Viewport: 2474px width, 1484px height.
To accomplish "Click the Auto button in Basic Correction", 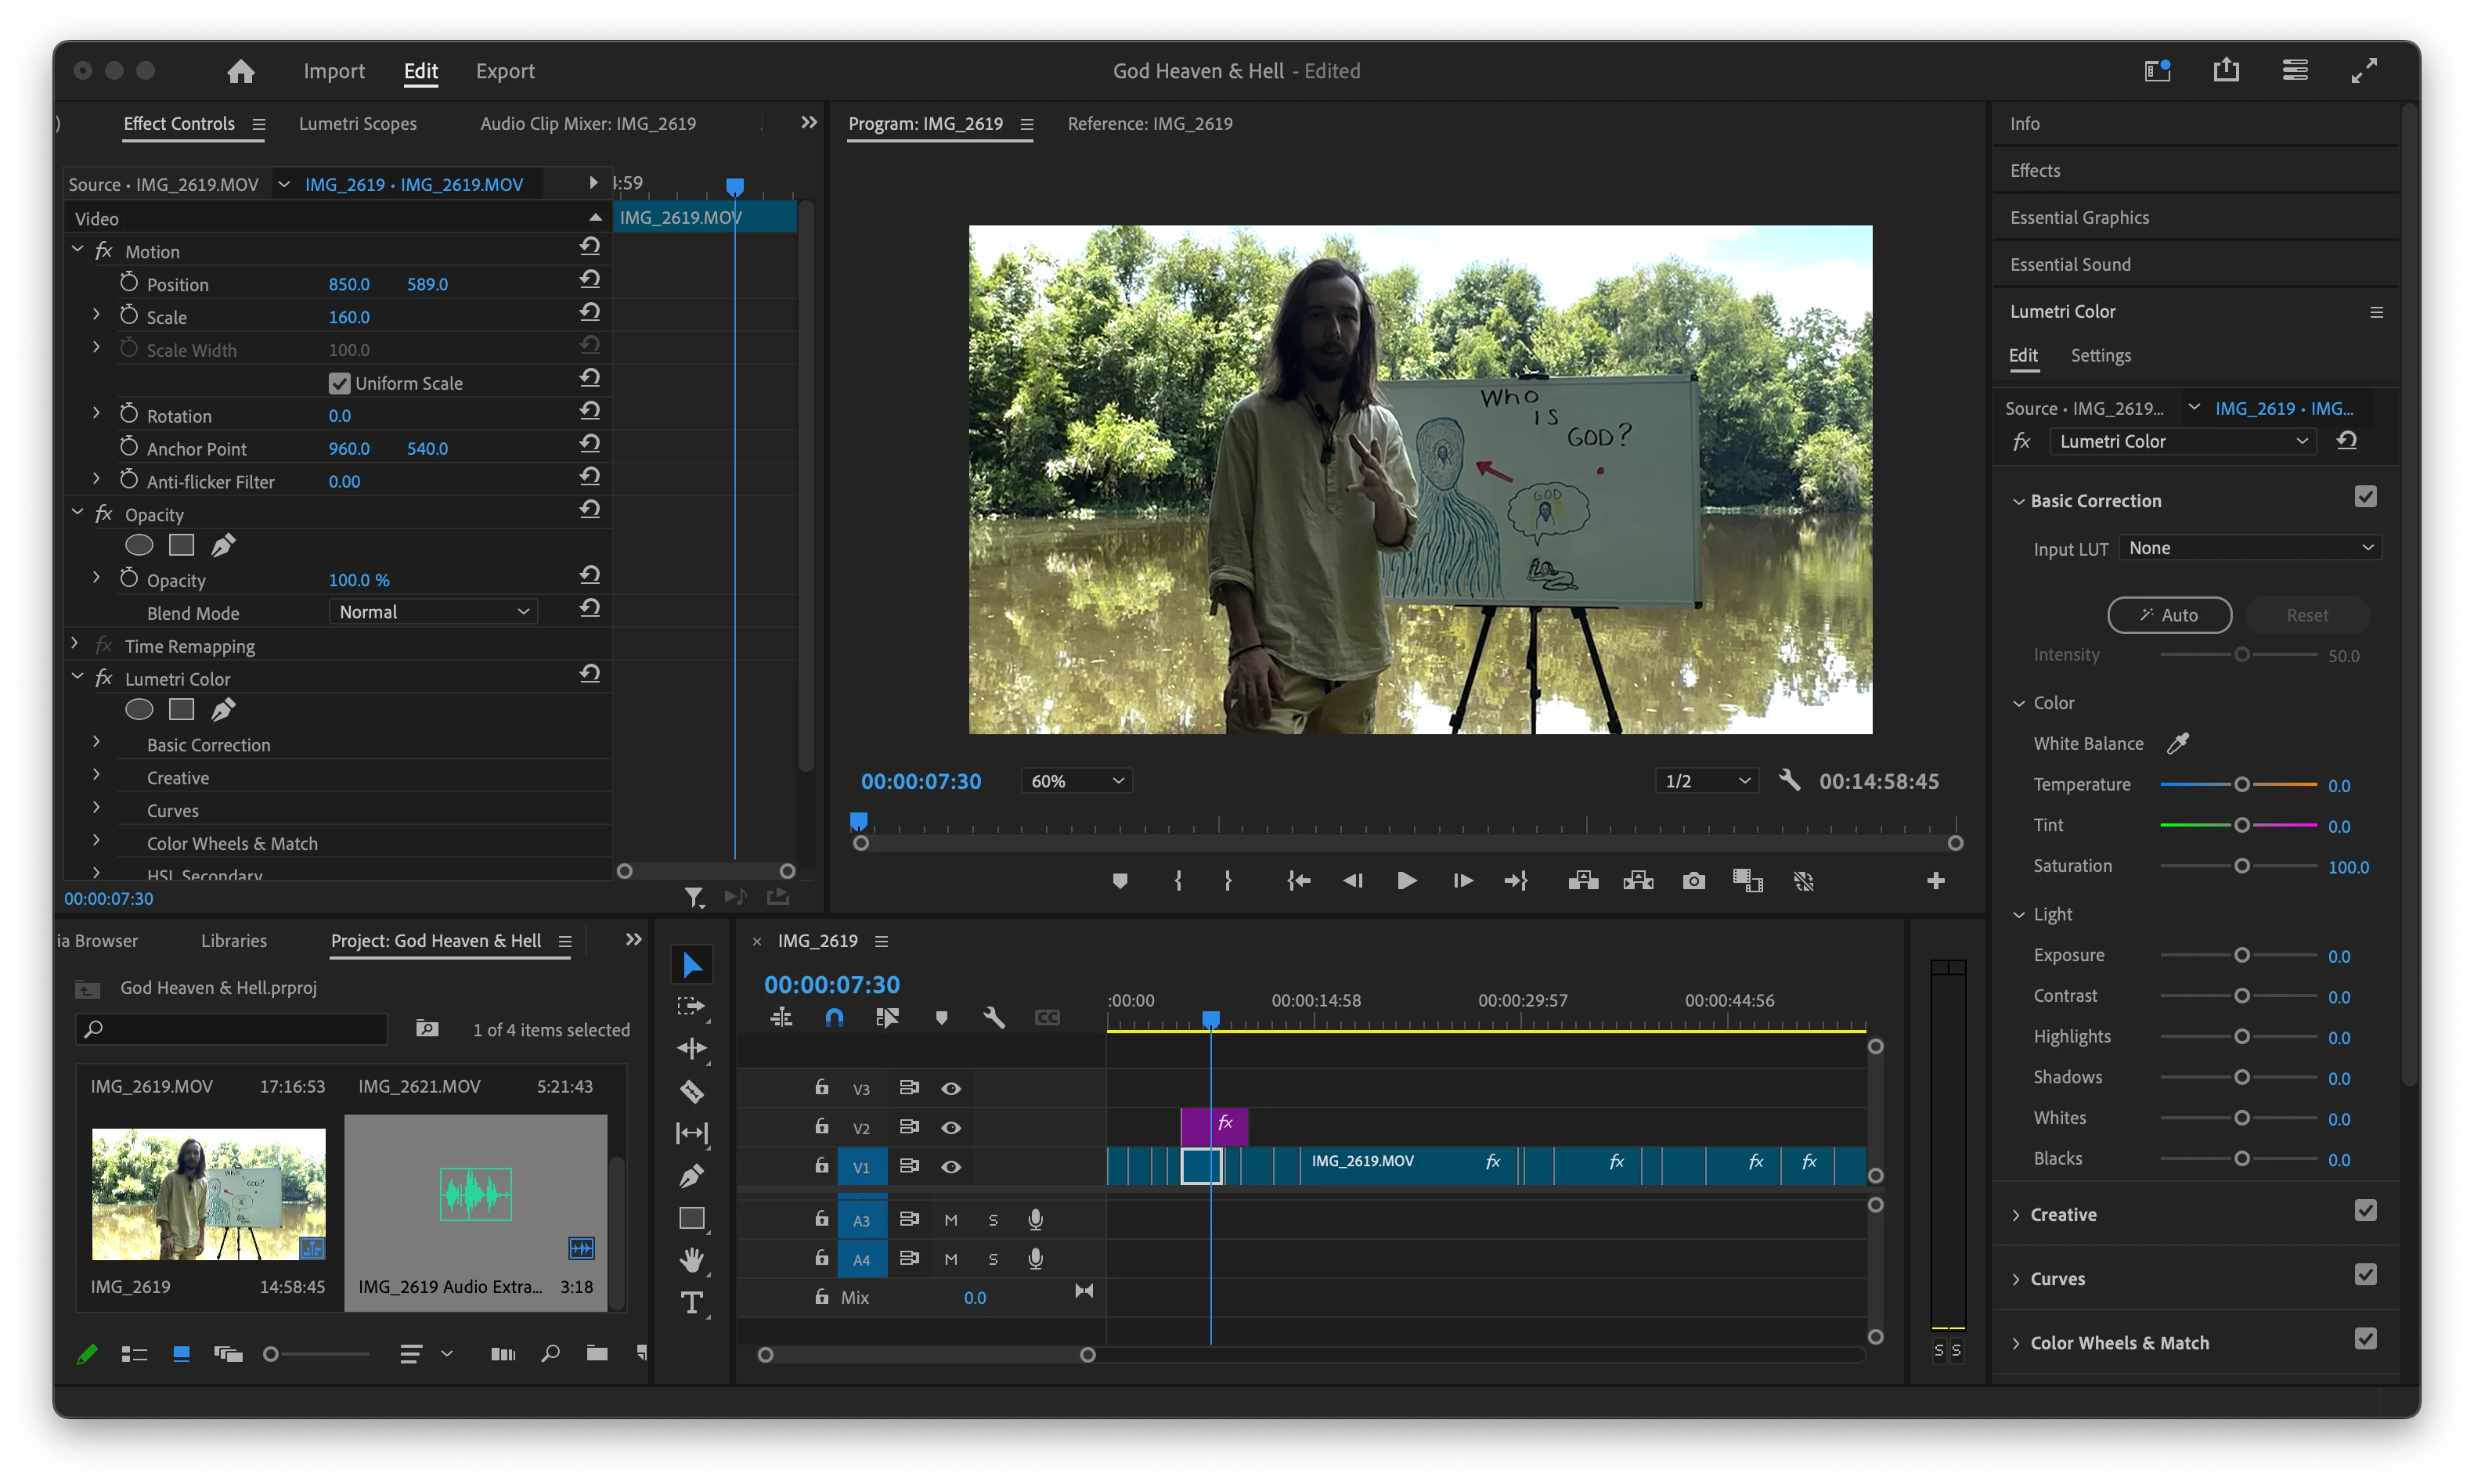I will pyautogui.click(x=2169, y=615).
